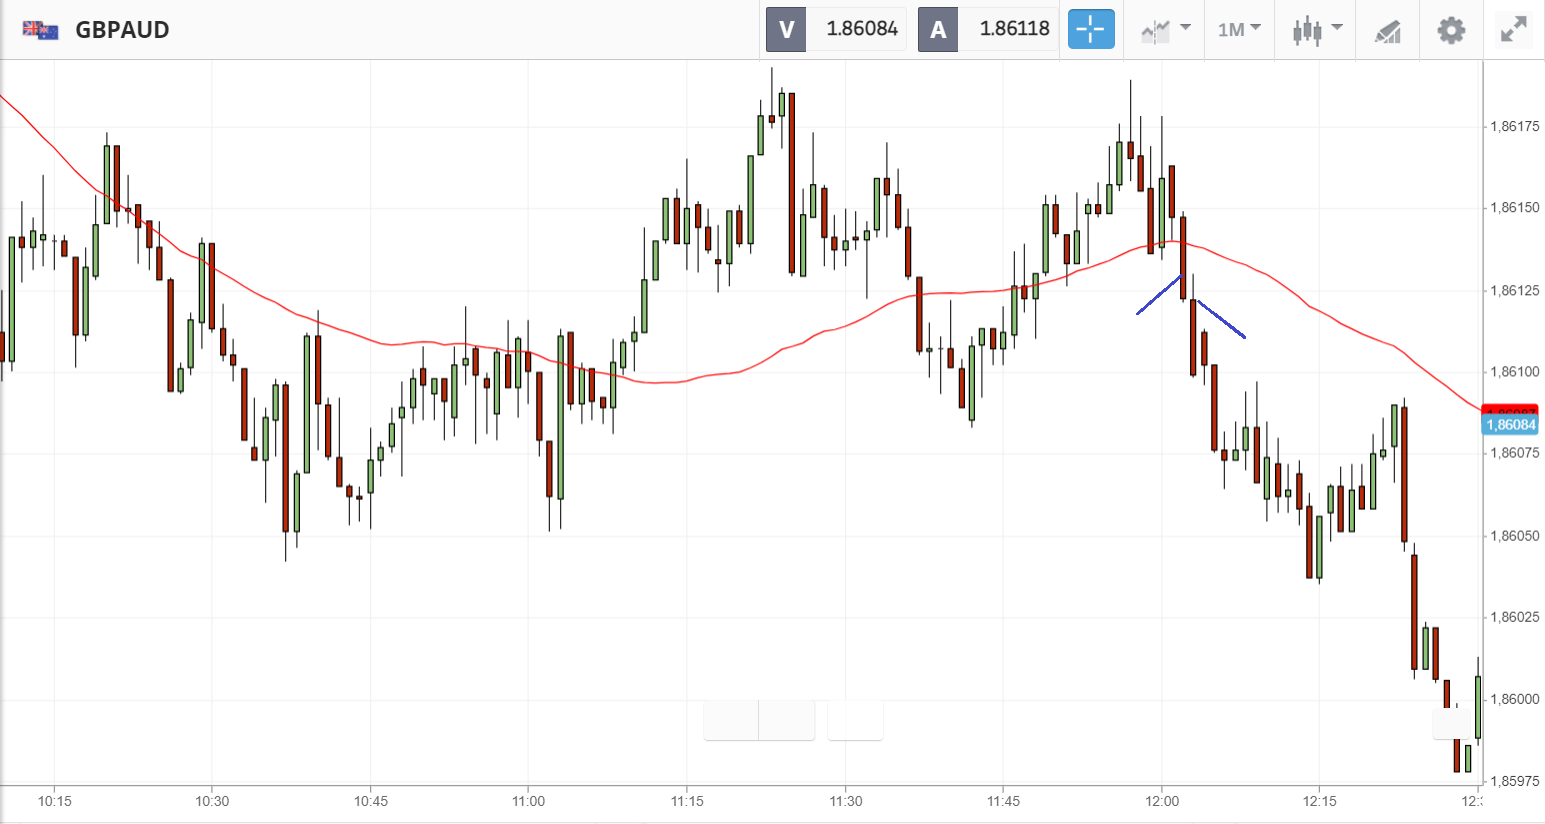Screen dimensions: 1545x824
Task: Toggle the blue crosshair cursor button
Action: (1090, 29)
